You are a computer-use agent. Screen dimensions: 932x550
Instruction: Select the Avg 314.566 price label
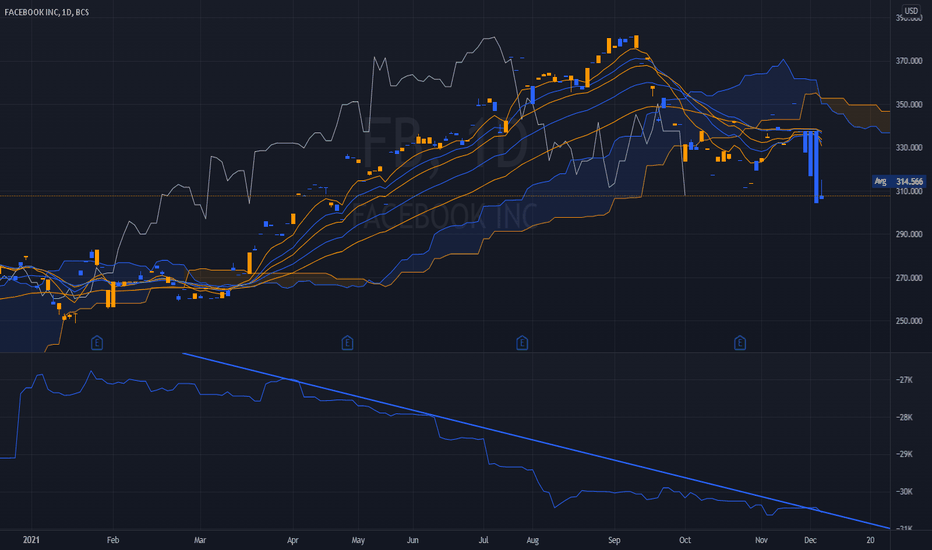pos(898,181)
